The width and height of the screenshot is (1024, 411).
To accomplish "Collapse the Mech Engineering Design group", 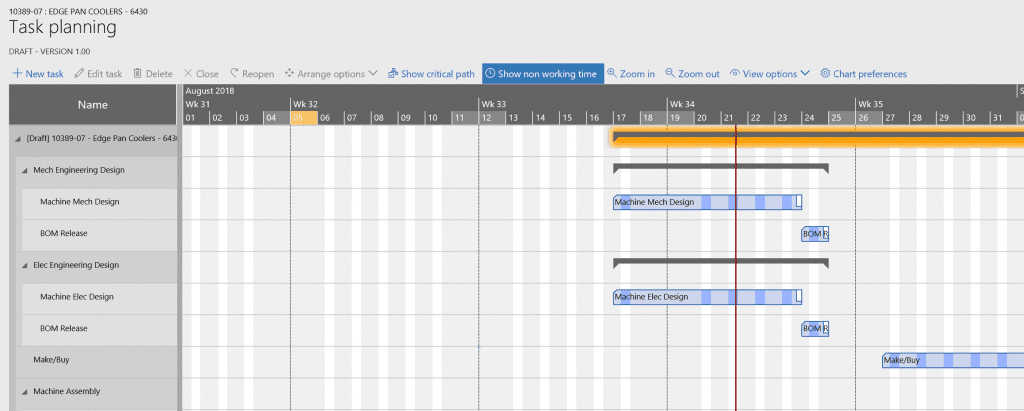I will point(25,170).
